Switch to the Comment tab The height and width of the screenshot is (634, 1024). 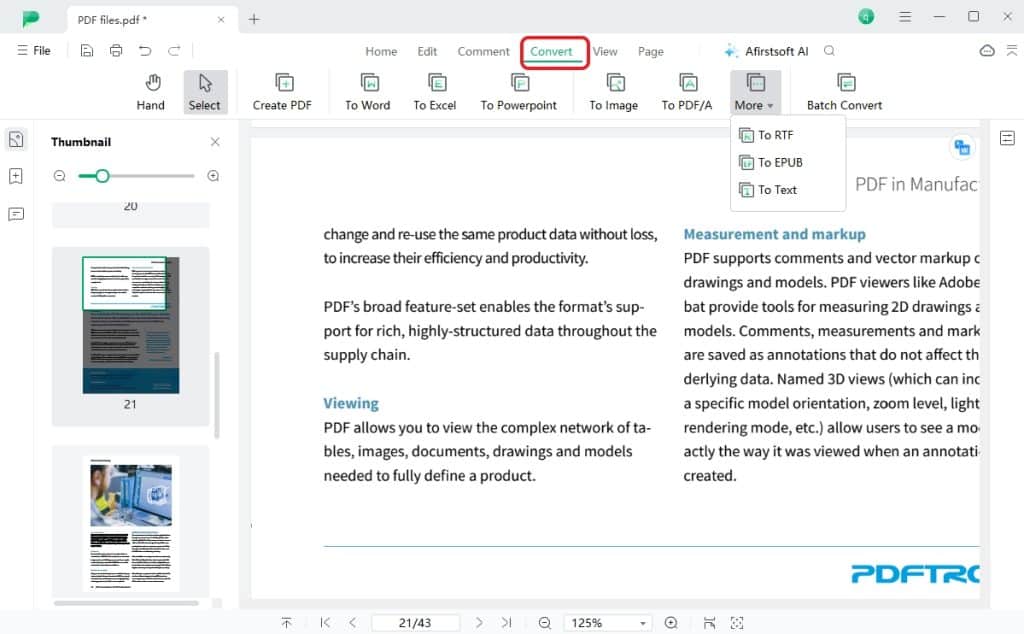[483, 51]
